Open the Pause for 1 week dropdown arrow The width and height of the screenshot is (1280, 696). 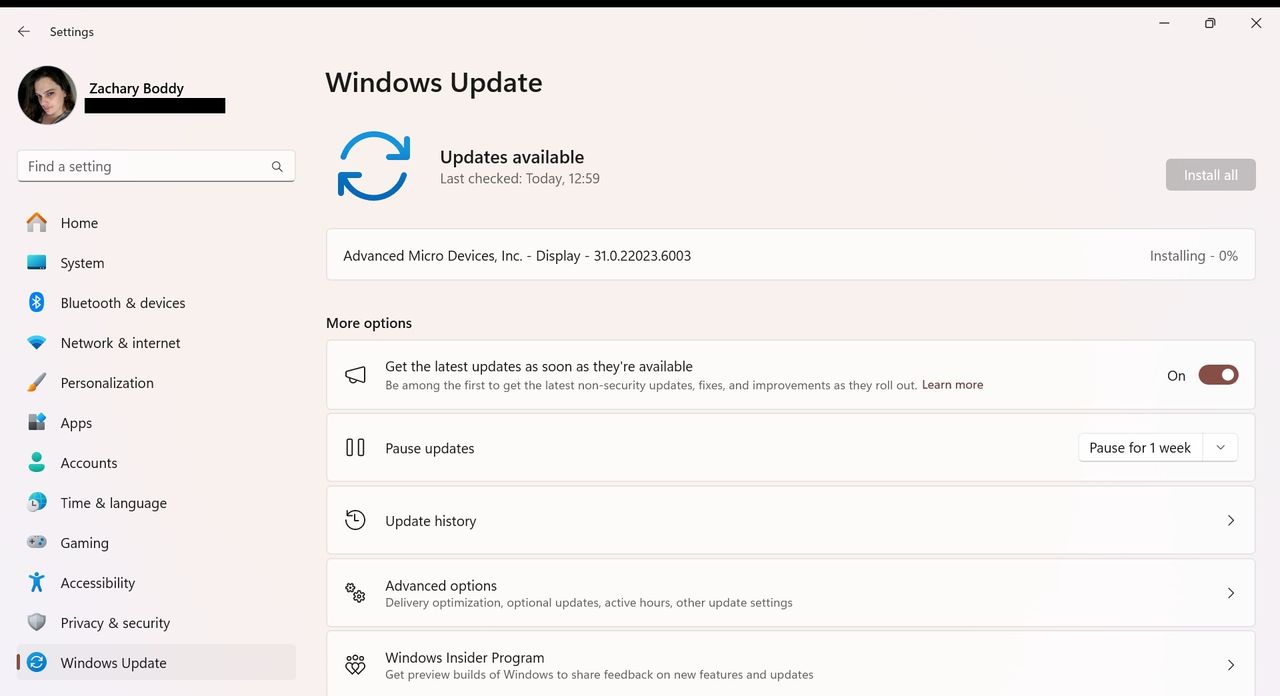point(1220,448)
